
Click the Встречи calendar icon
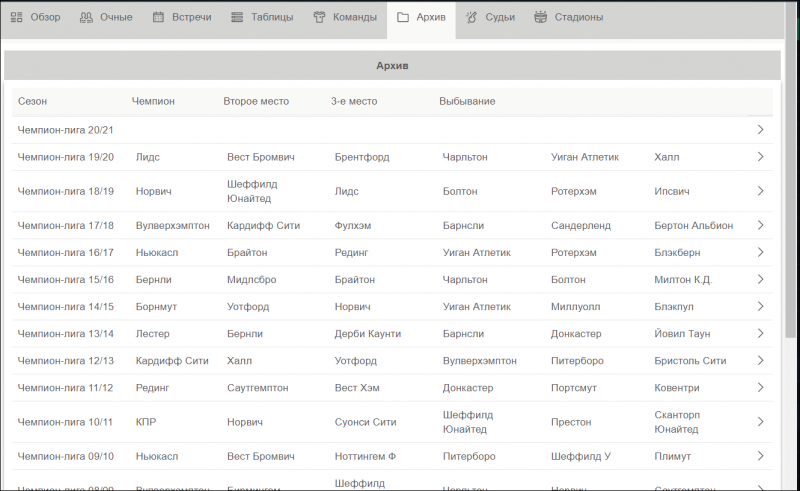click(x=158, y=17)
